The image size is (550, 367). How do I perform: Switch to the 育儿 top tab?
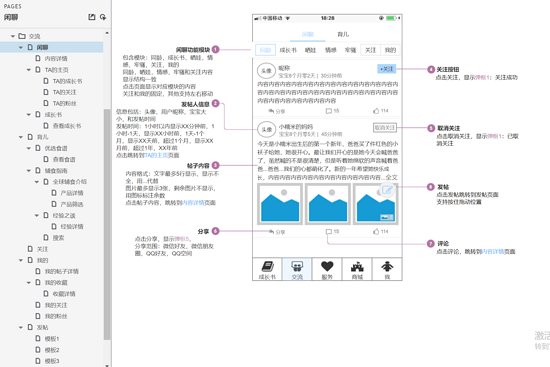pyautogui.click(x=343, y=34)
